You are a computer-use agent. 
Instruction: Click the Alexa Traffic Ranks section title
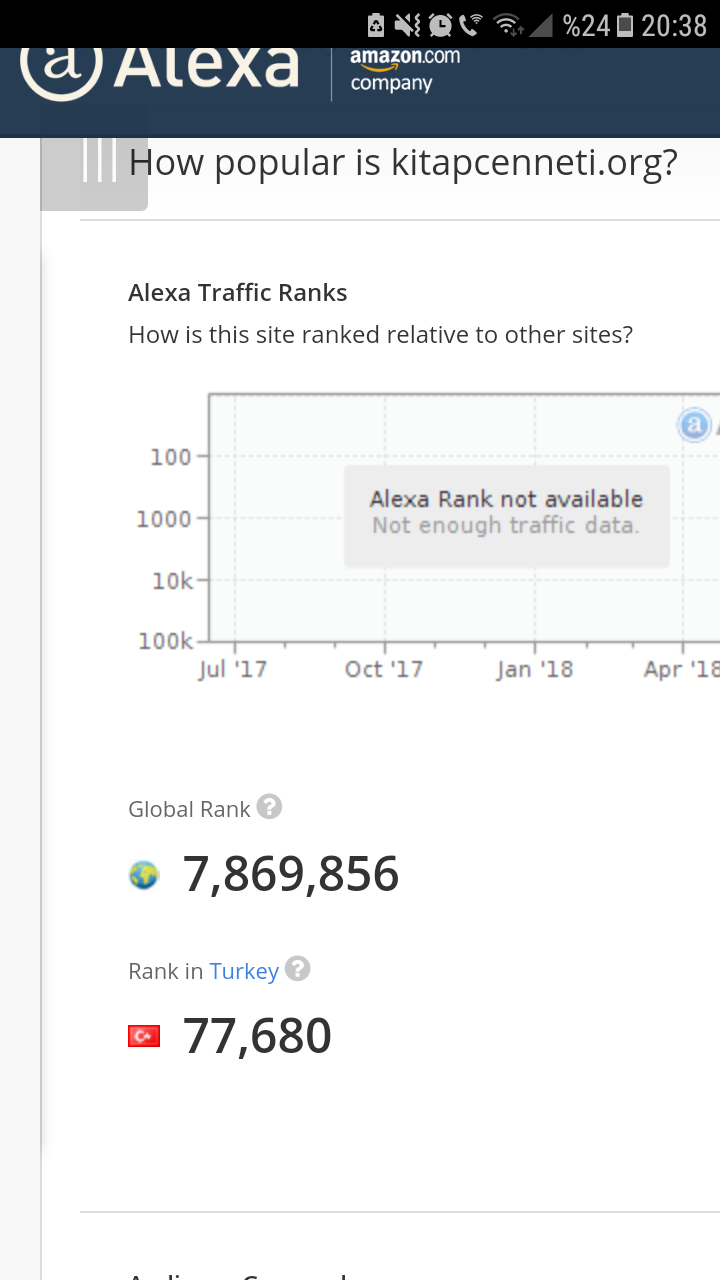click(x=238, y=293)
